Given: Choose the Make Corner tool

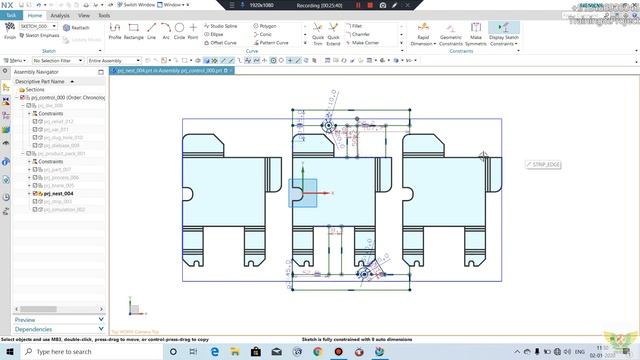Looking at the screenshot, I should (362, 42).
